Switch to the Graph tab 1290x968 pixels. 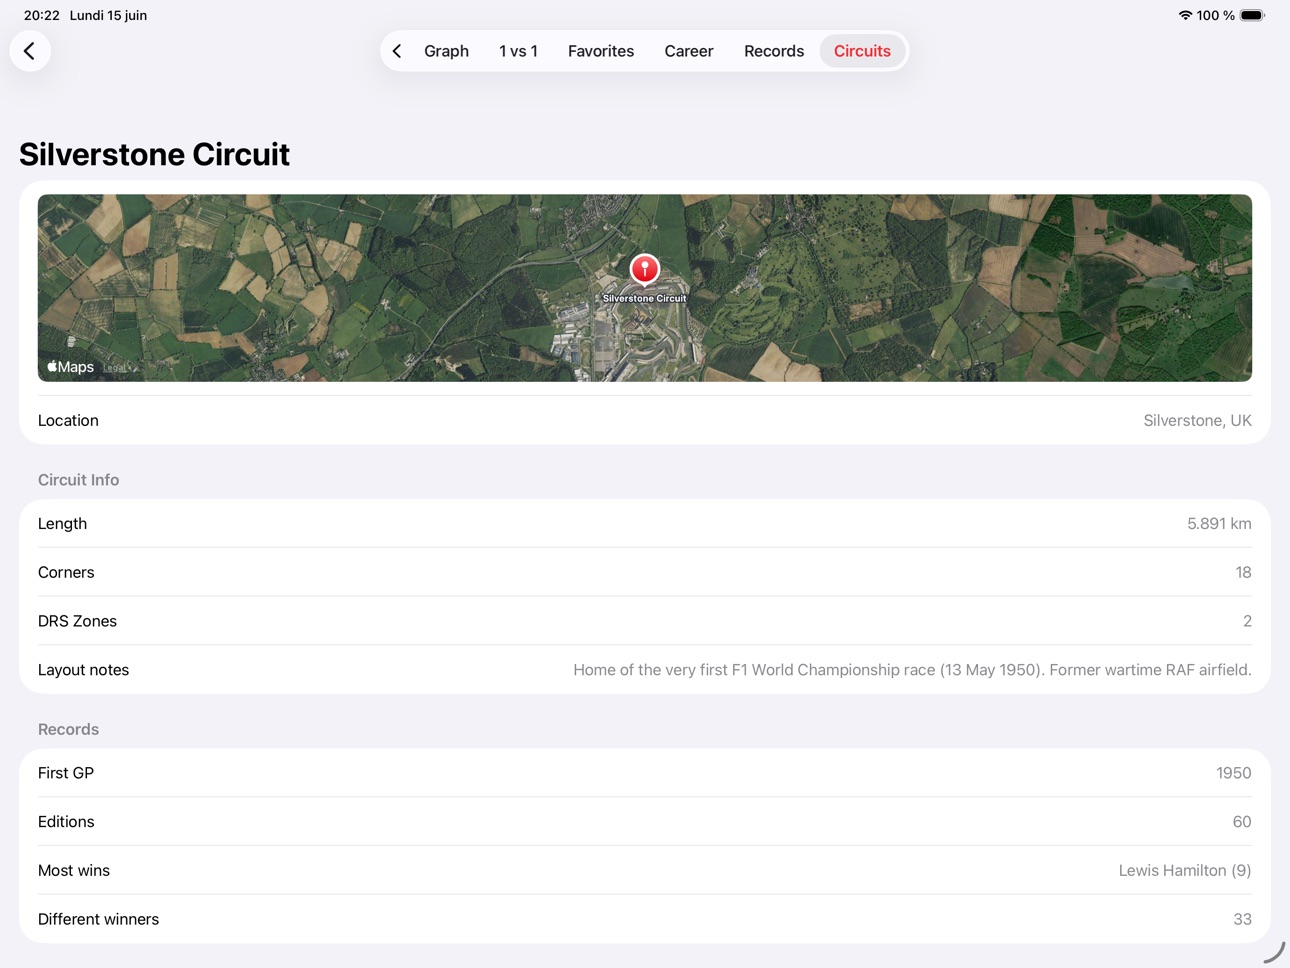pos(446,51)
